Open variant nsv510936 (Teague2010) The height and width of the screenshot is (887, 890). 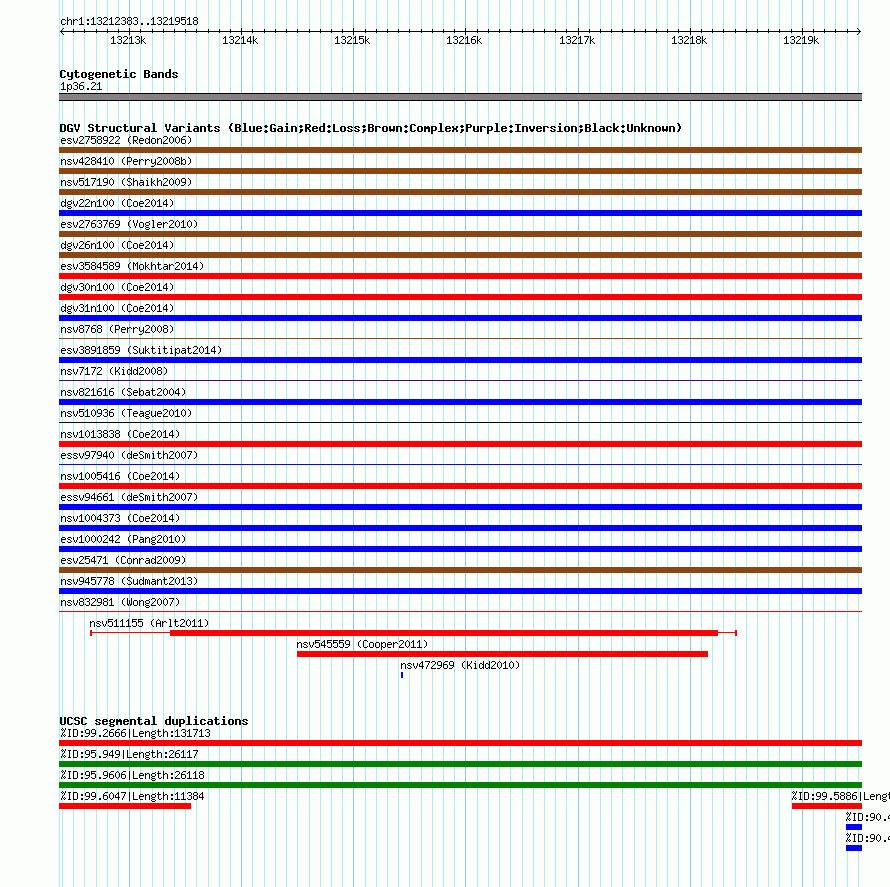126,413
